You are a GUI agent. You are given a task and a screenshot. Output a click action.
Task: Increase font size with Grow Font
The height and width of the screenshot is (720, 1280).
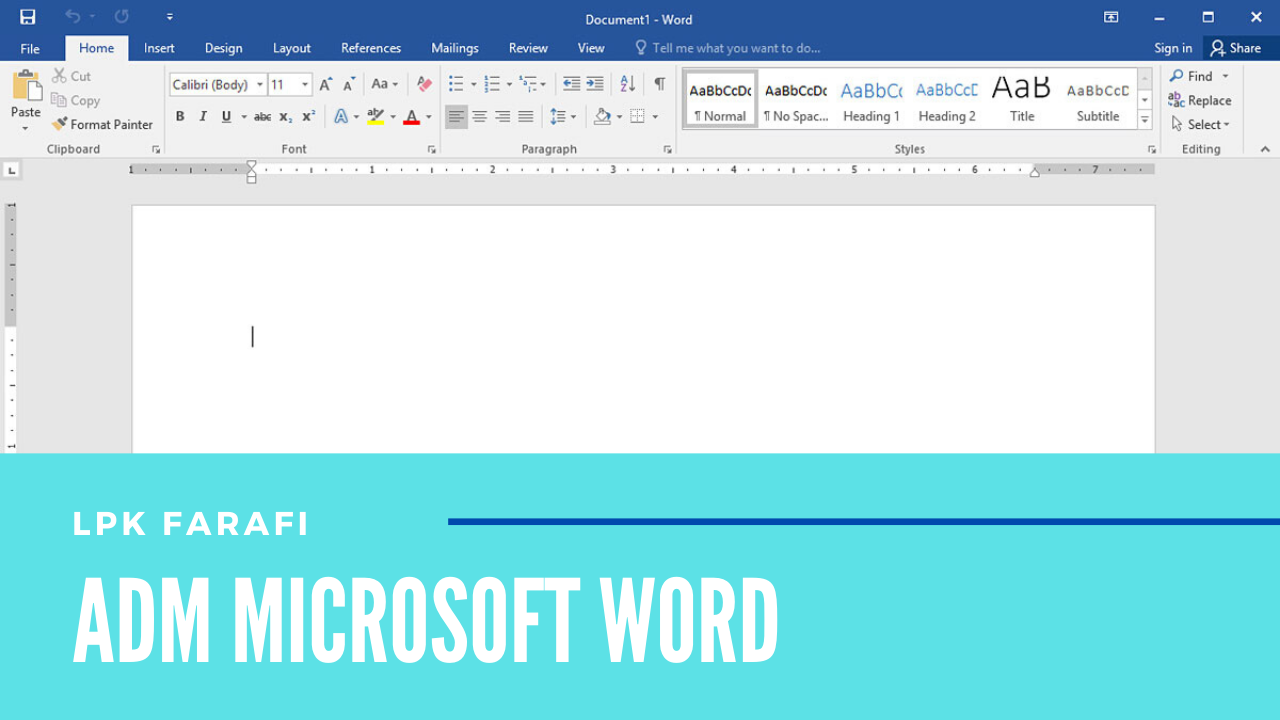[x=326, y=85]
